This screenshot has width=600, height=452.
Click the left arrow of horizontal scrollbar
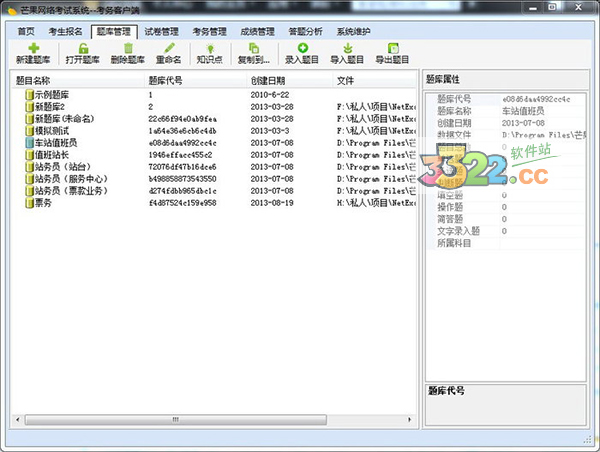tap(18, 420)
